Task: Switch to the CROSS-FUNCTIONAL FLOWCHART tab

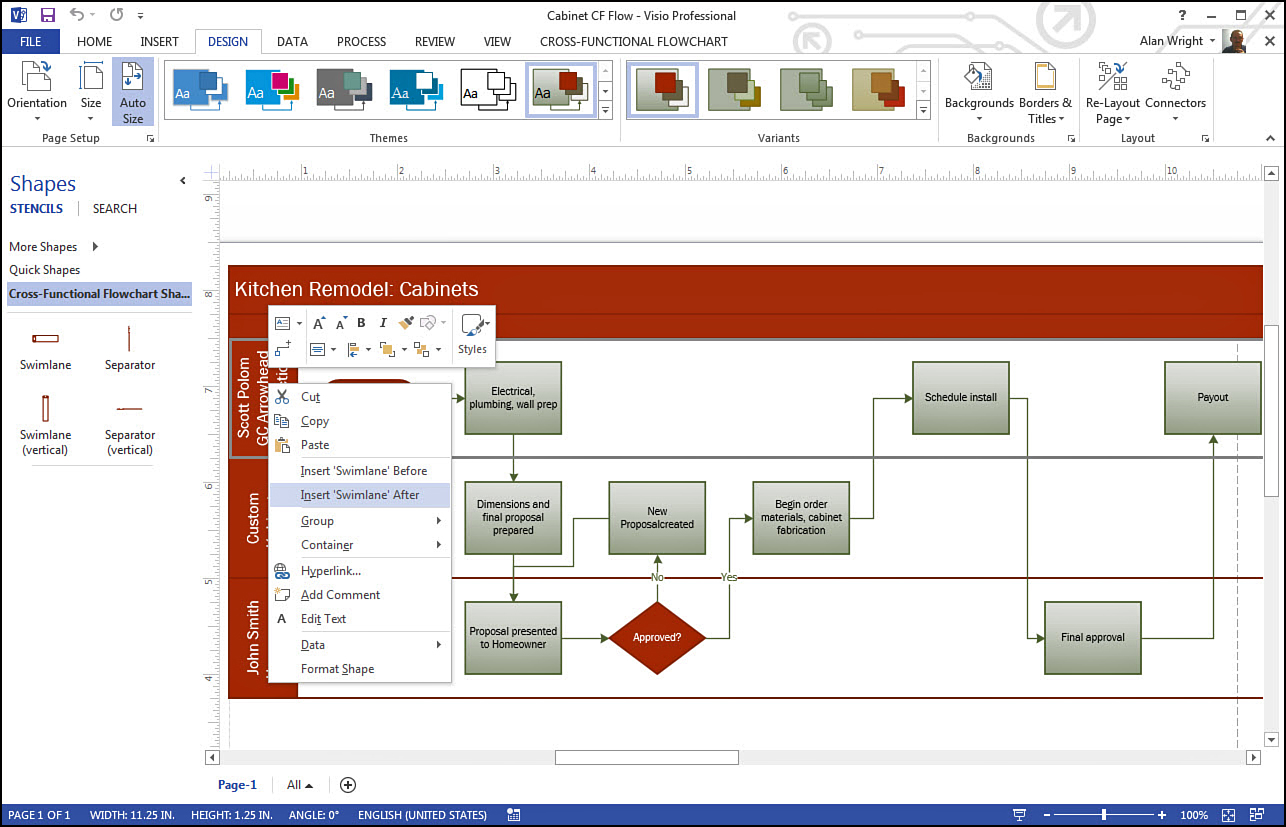Action: click(634, 41)
